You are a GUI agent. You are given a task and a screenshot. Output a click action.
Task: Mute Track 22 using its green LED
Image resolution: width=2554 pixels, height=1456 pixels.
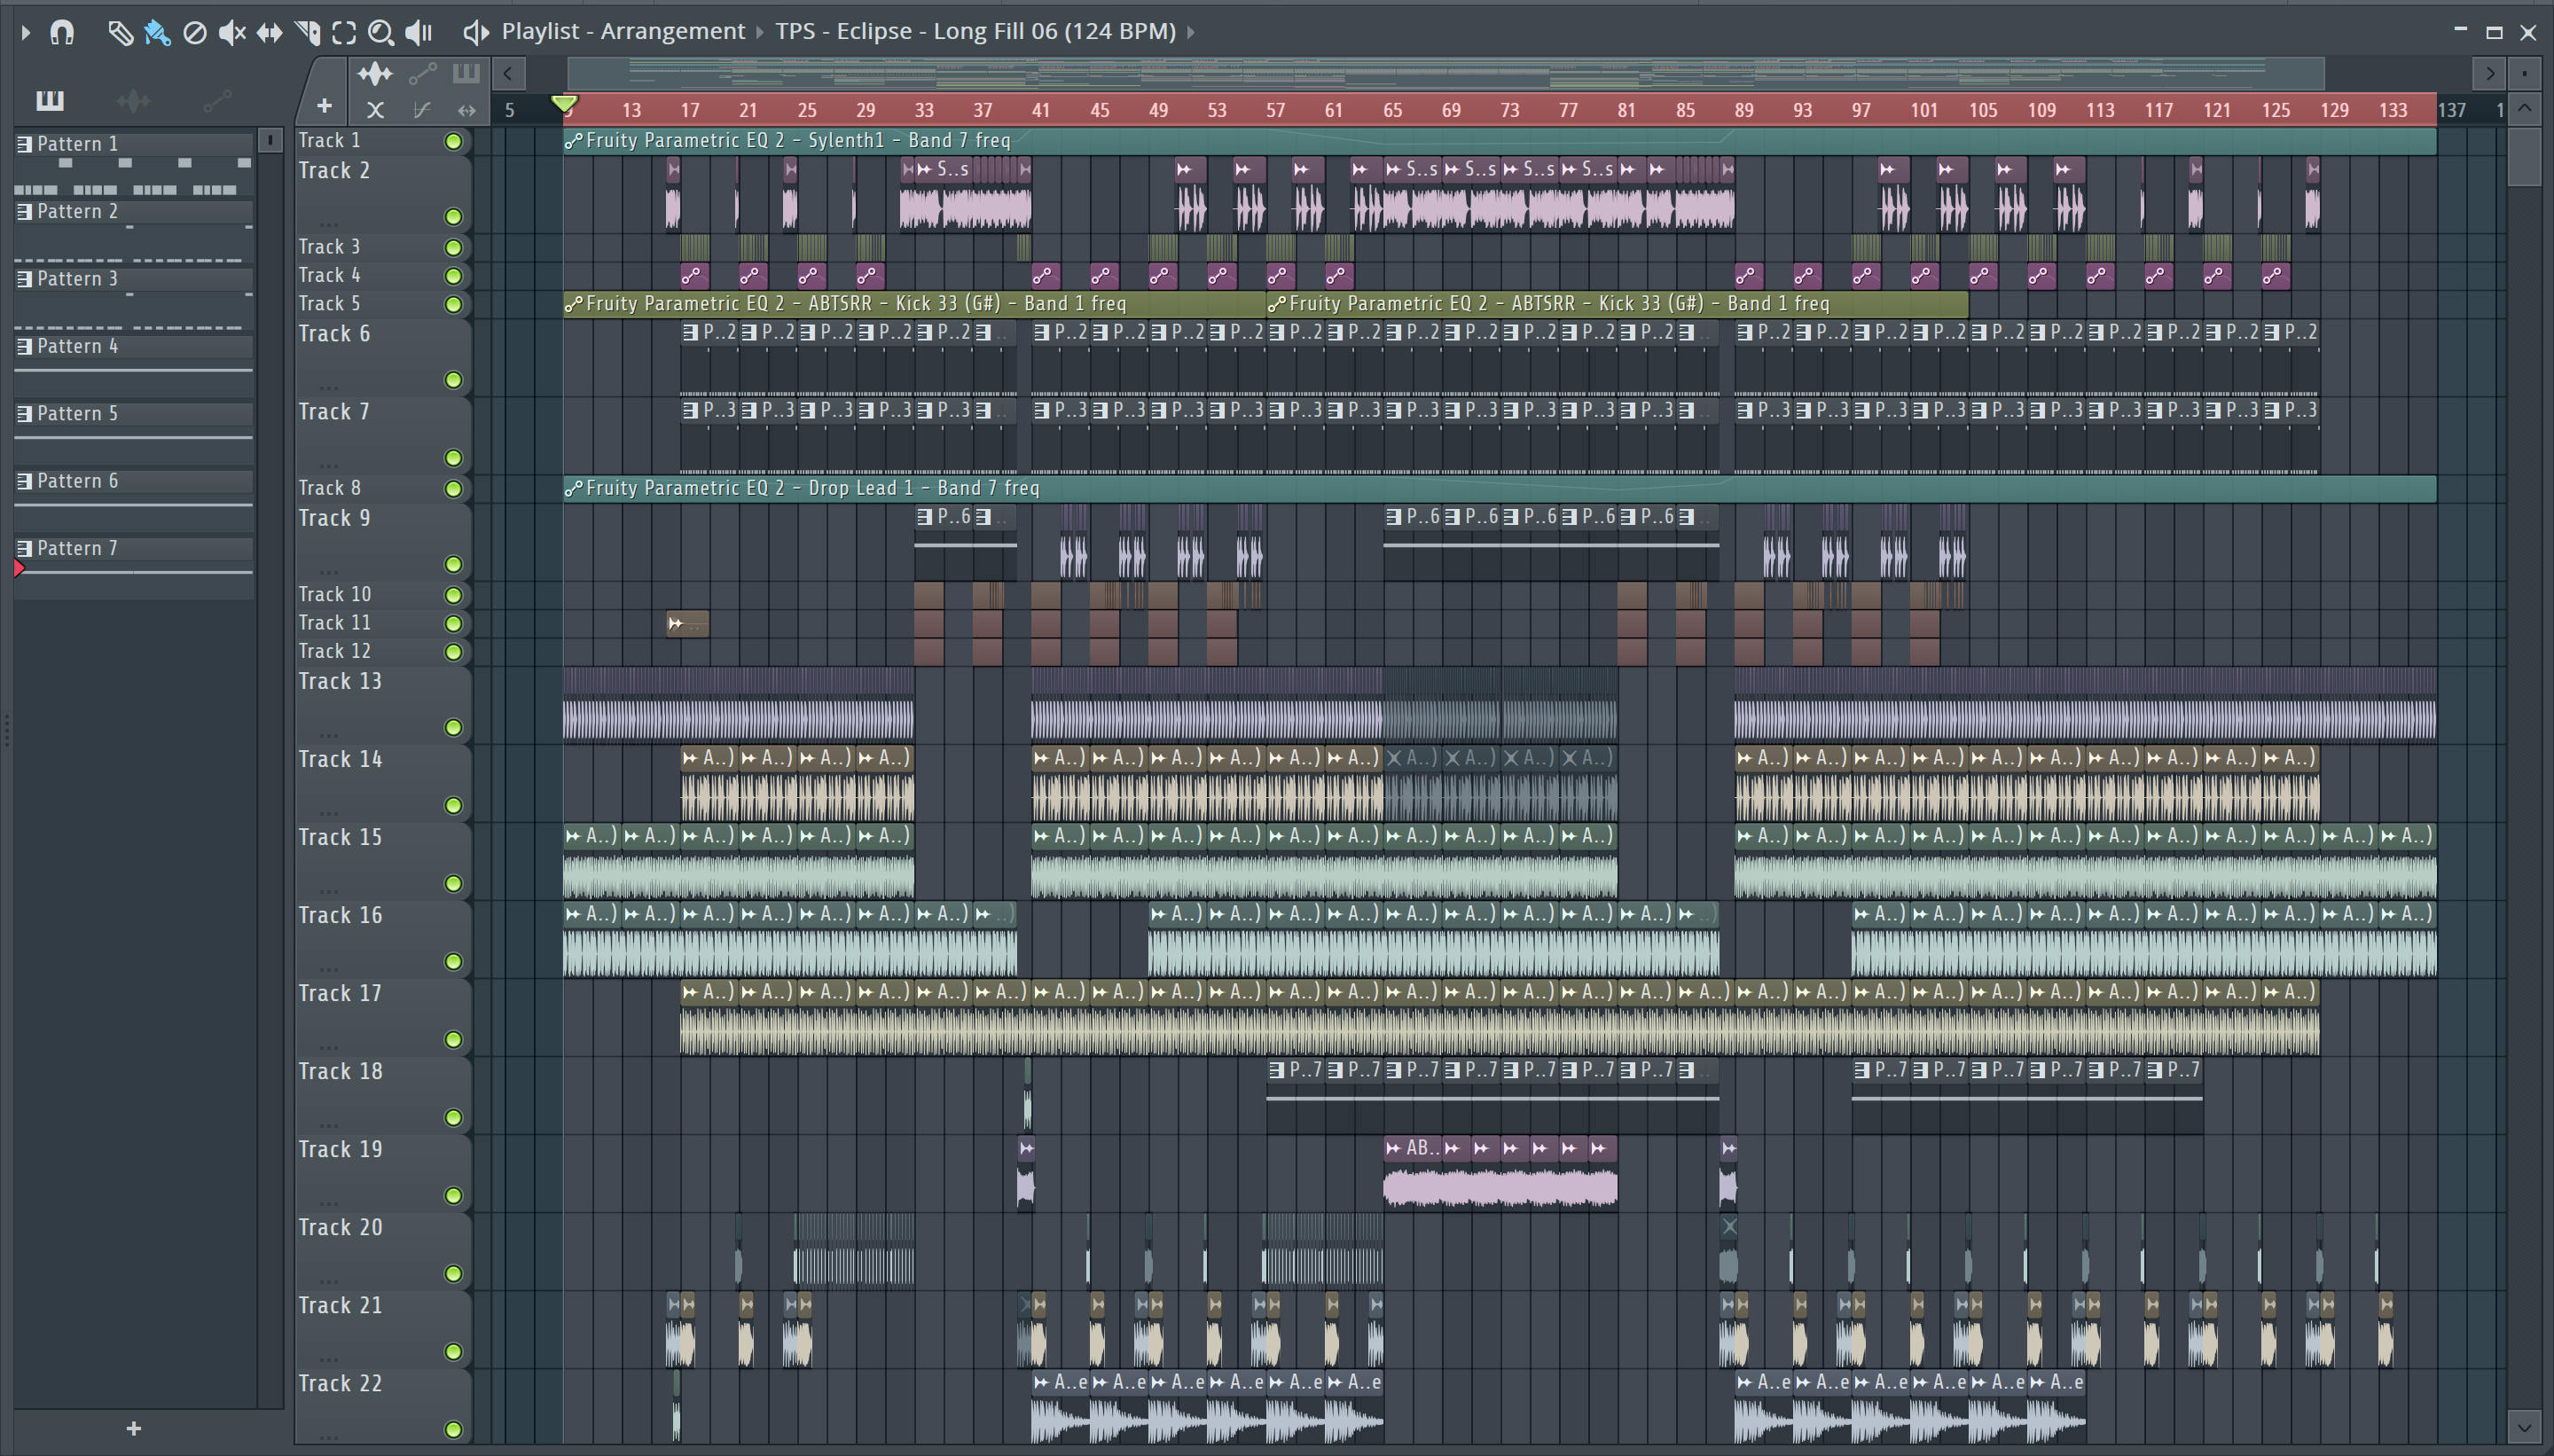453,1430
